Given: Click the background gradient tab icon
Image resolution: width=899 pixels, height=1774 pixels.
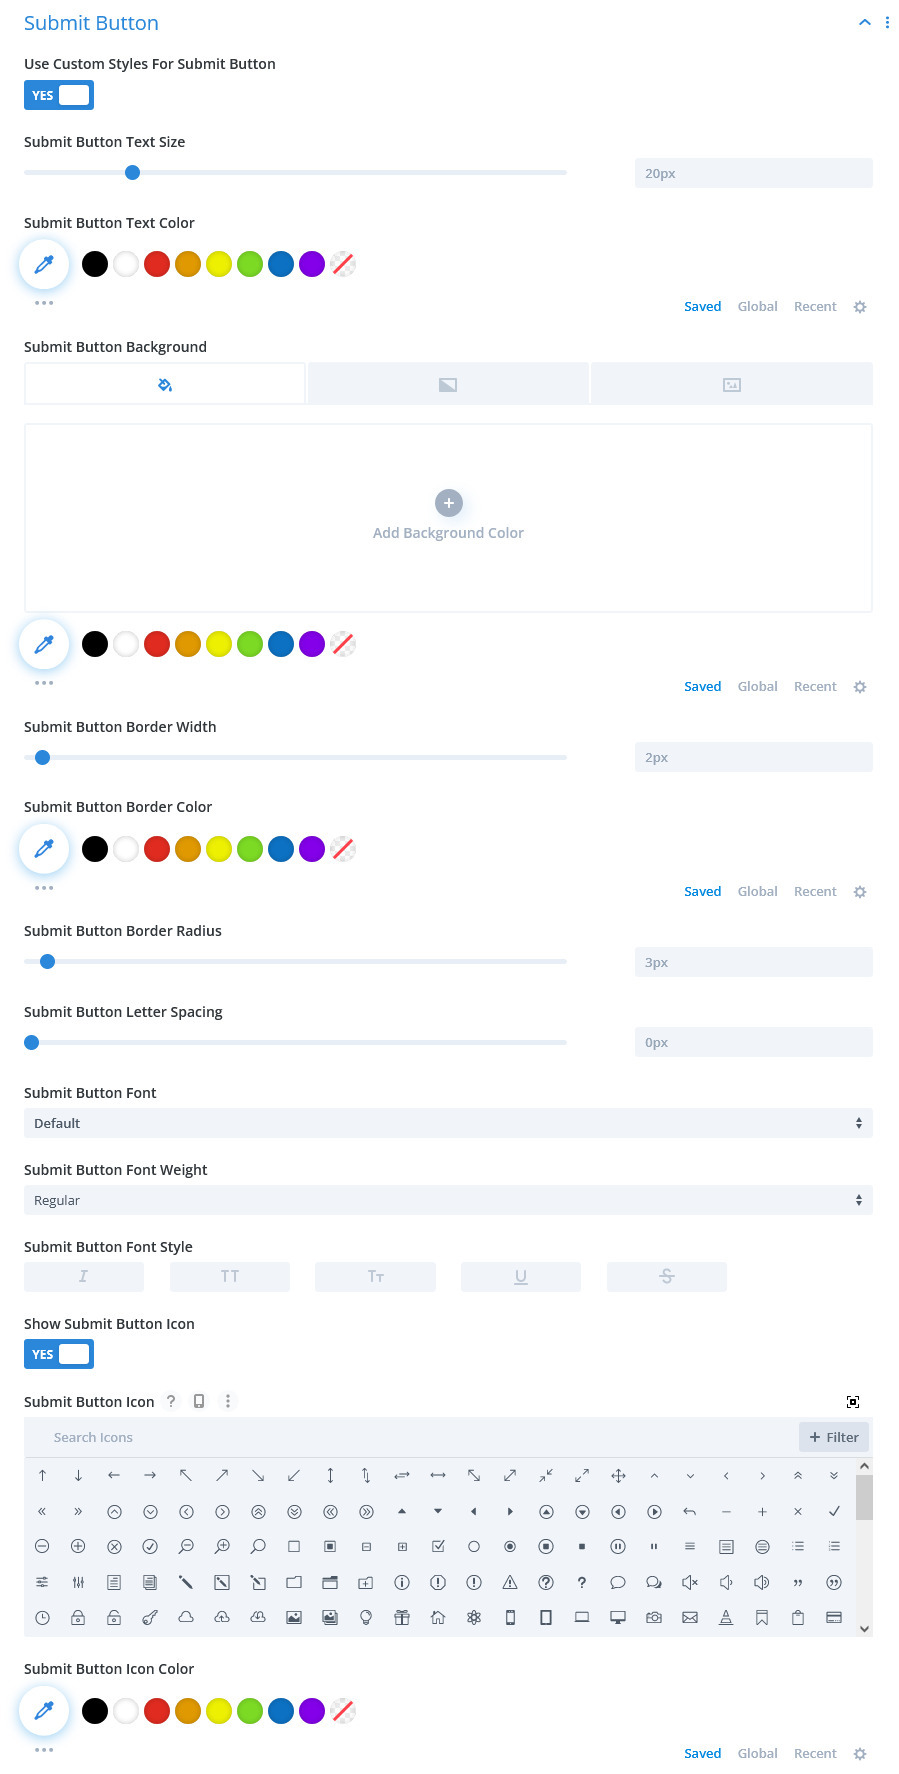Looking at the screenshot, I should pyautogui.click(x=448, y=384).
